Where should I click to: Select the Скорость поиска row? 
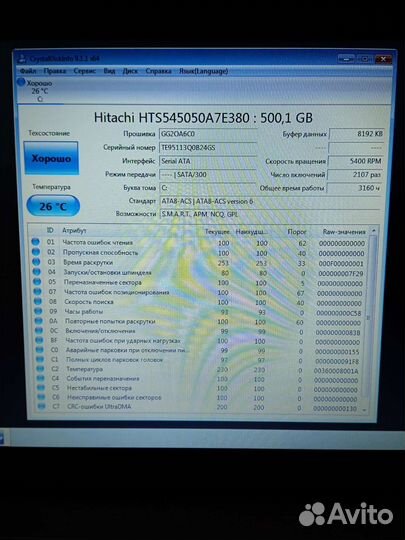click(x=199, y=302)
